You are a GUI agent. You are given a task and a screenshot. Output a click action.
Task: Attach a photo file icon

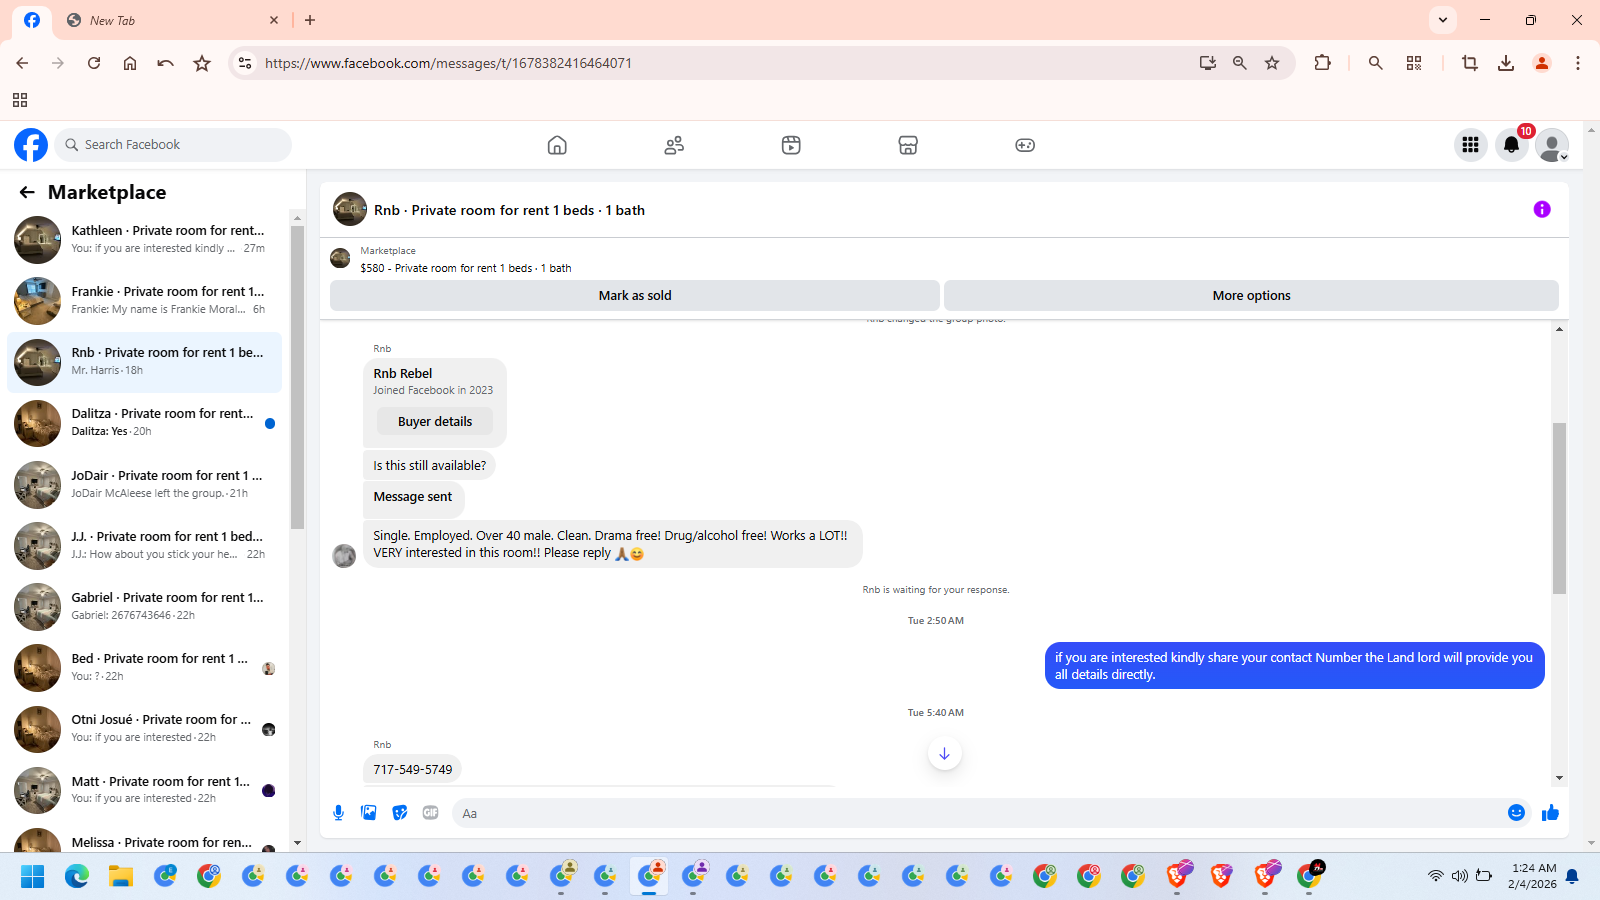coord(369,813)
